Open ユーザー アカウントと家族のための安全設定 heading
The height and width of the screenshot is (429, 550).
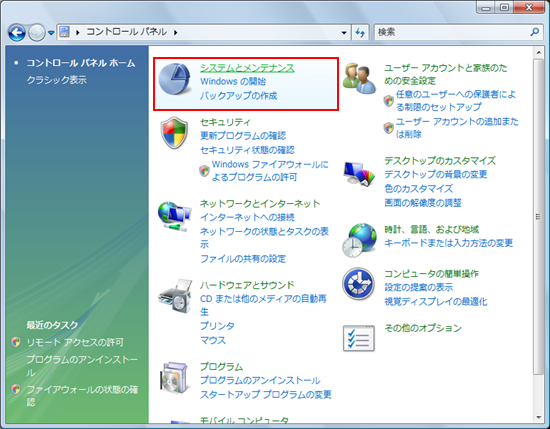pos(446,74)
